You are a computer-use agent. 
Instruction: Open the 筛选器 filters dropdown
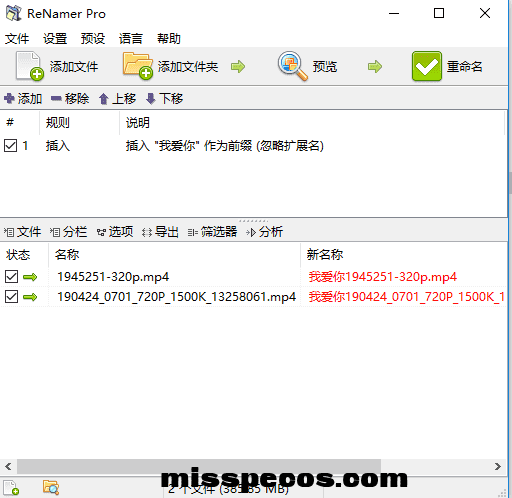pos(212,232)
